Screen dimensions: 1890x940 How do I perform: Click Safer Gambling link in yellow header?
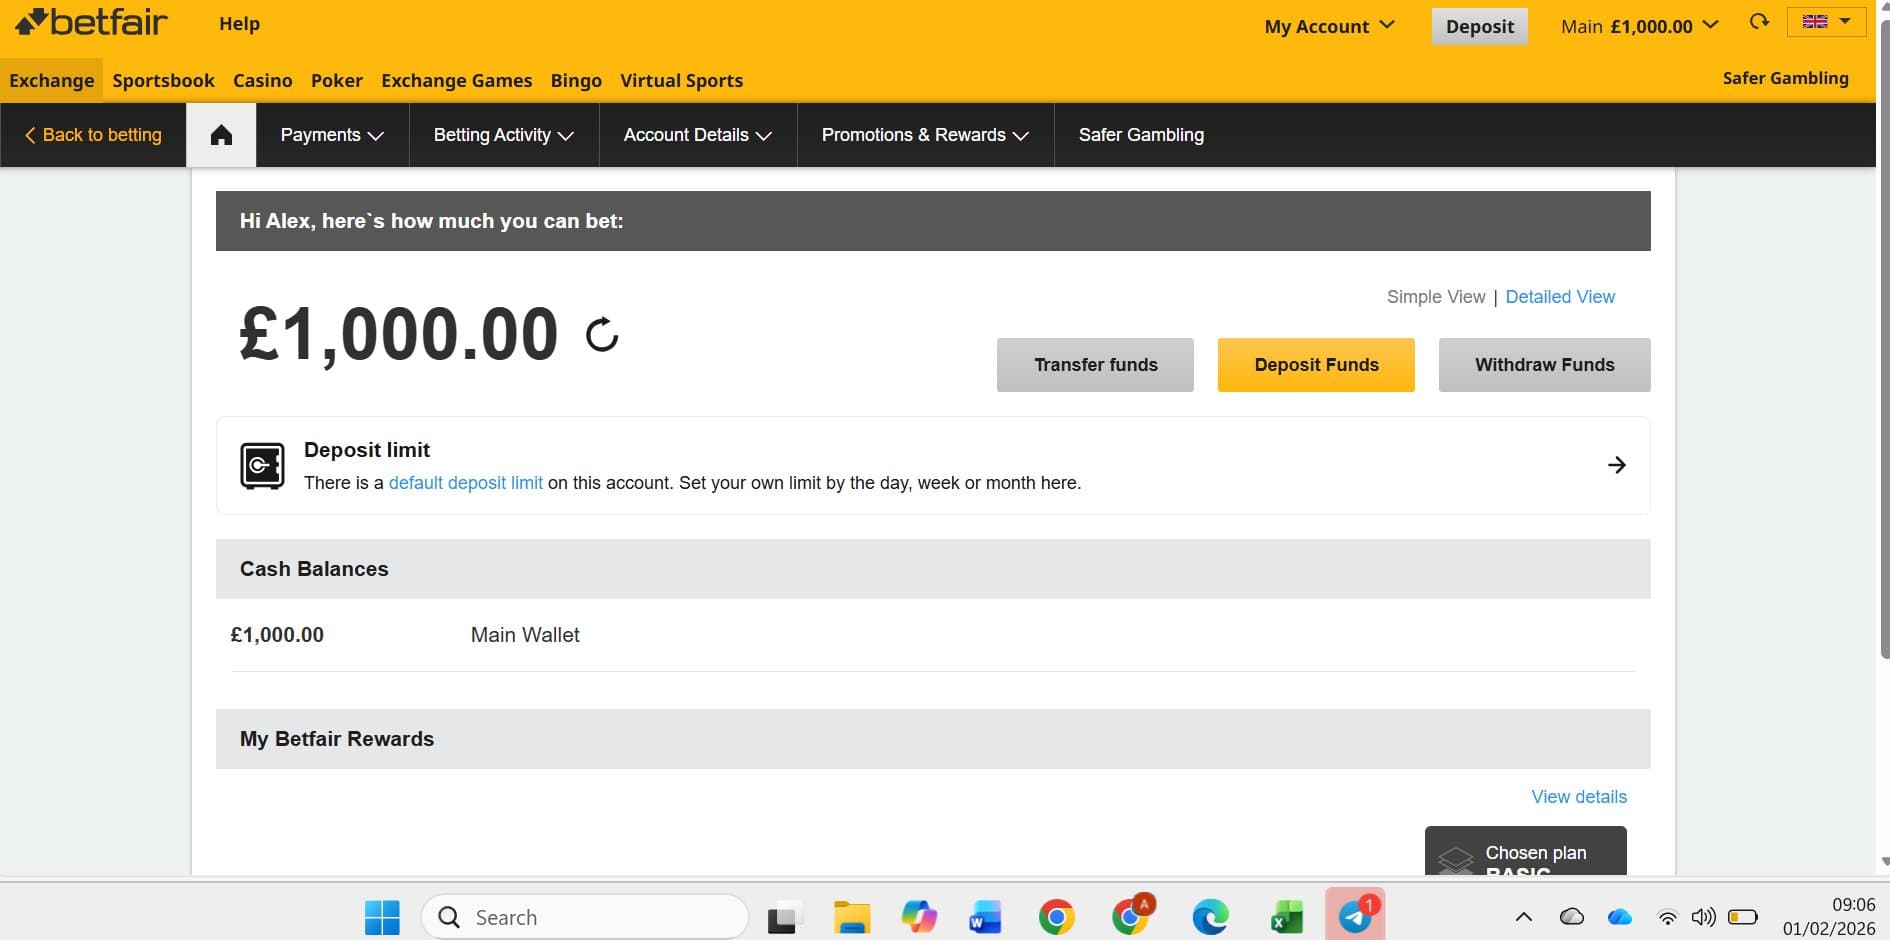1785,78
